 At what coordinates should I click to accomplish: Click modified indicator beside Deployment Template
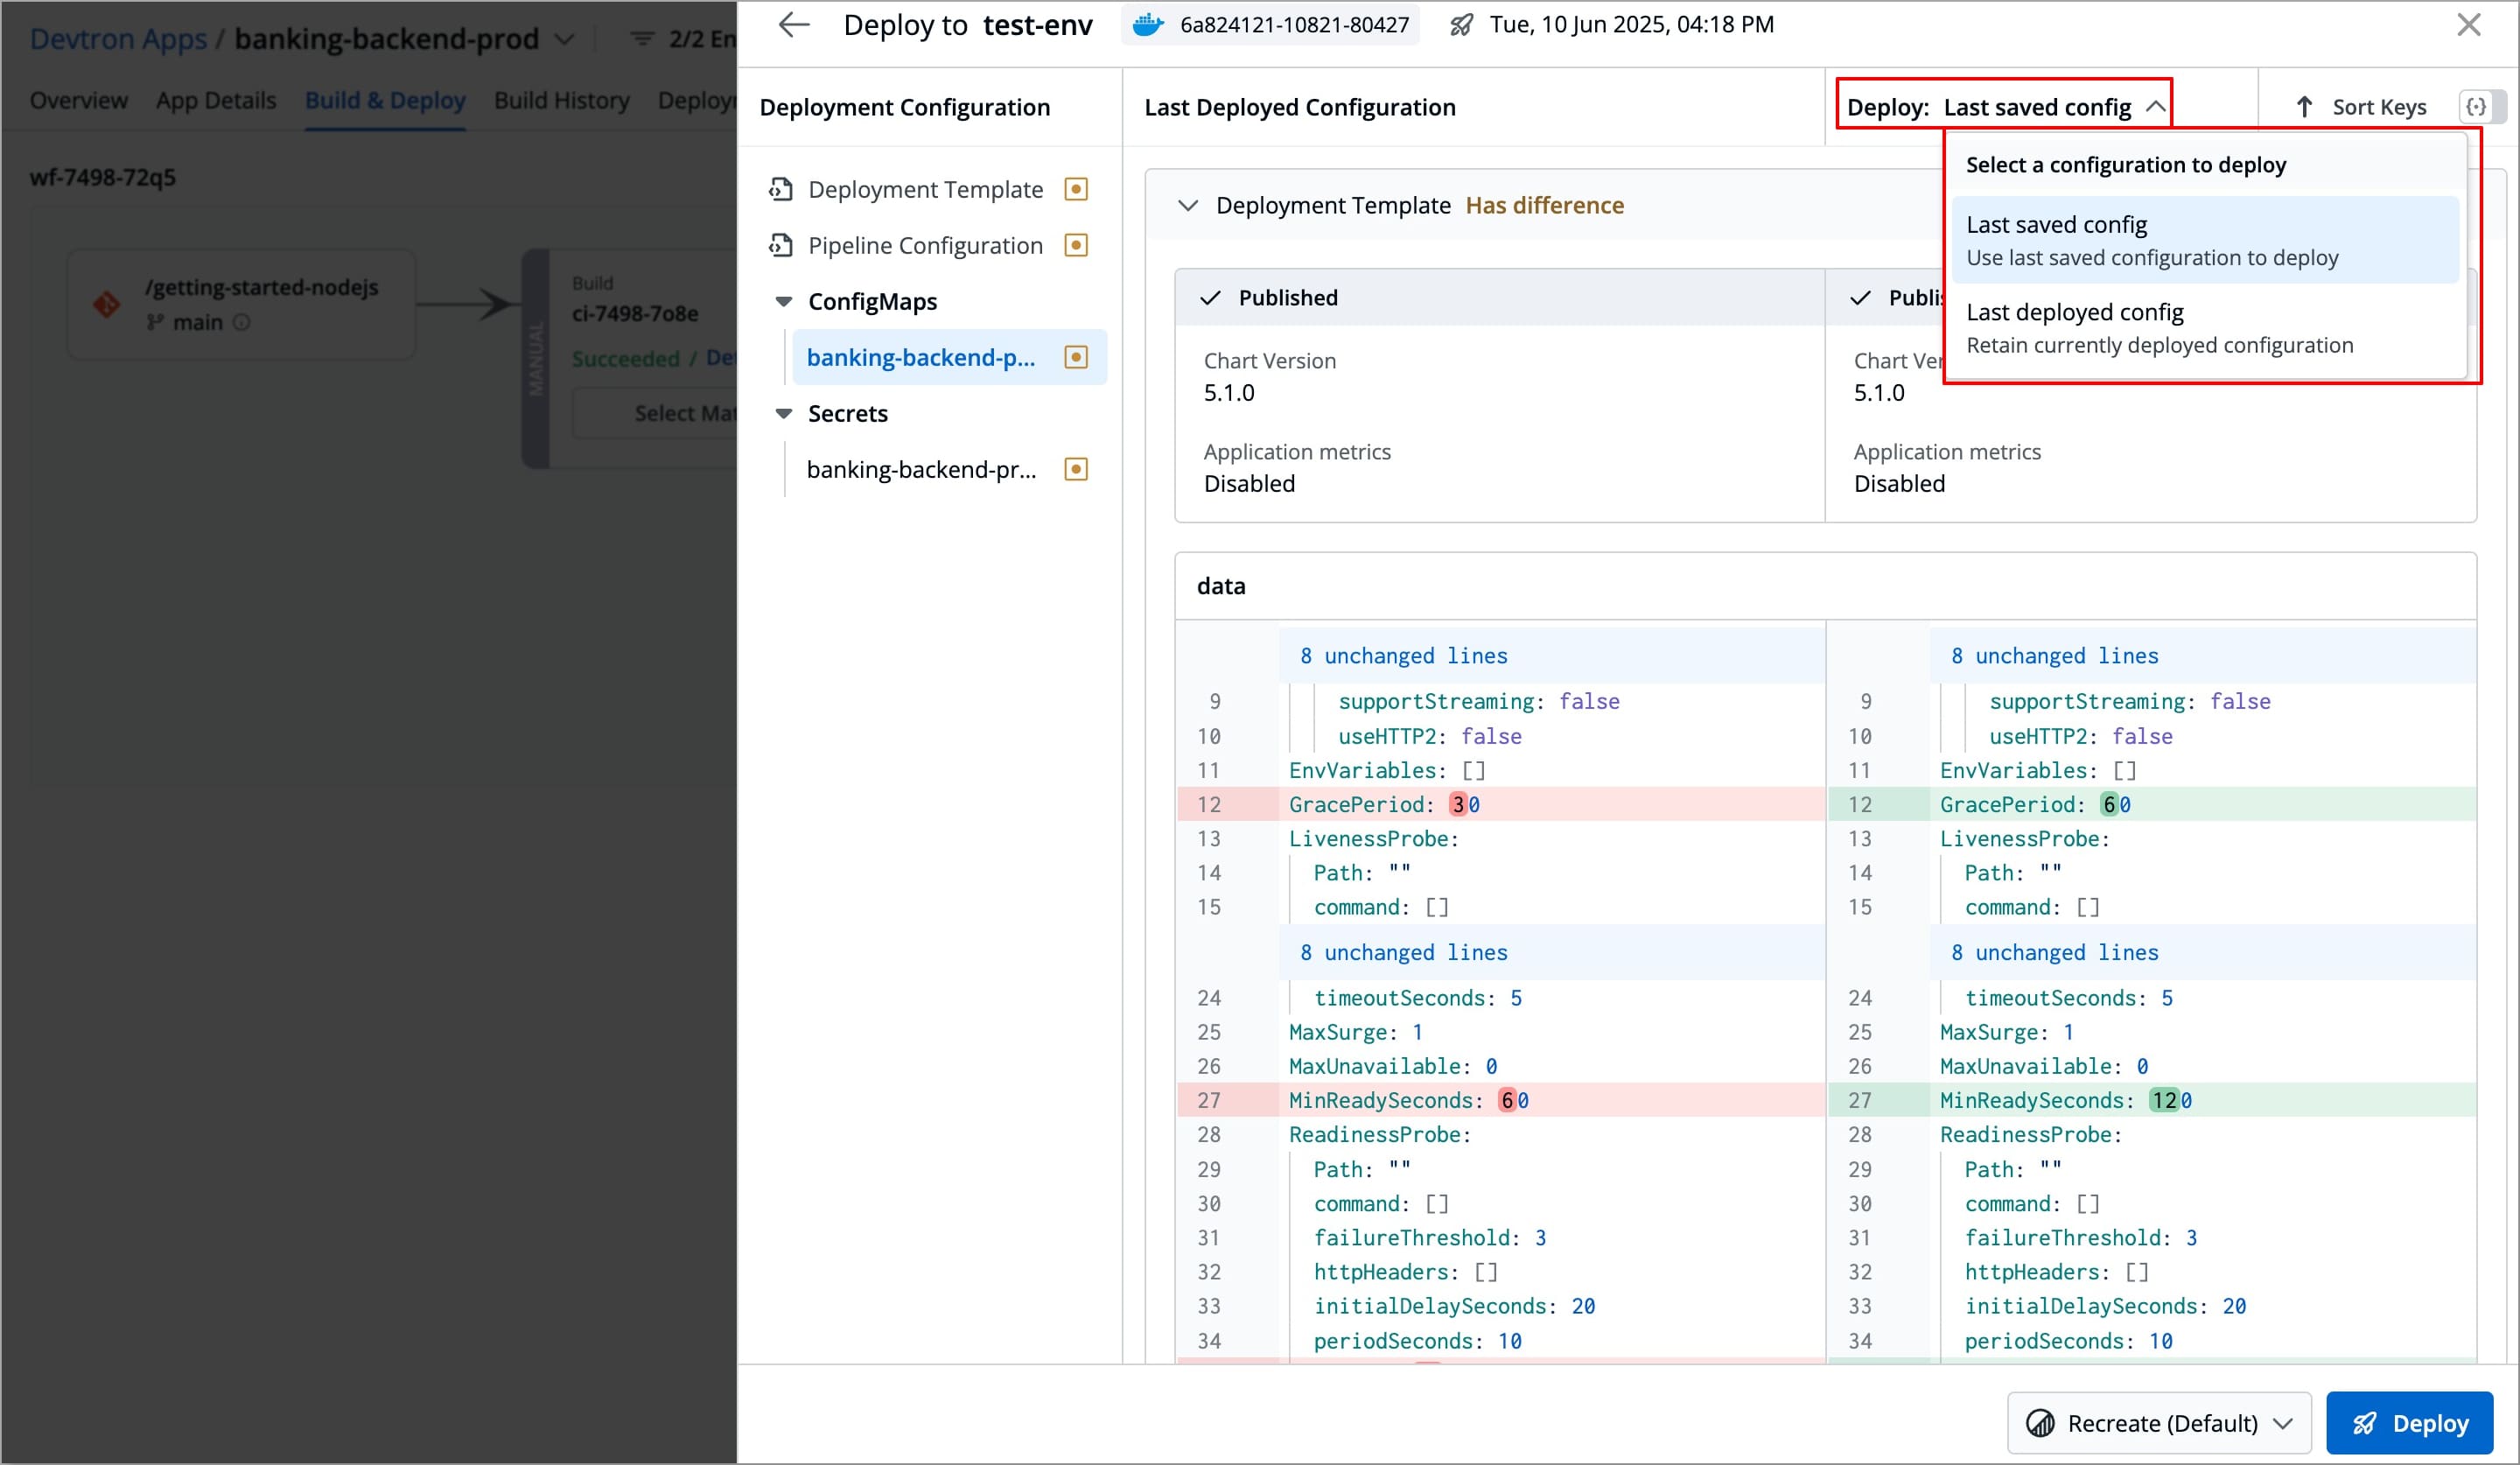[1076, 190]
